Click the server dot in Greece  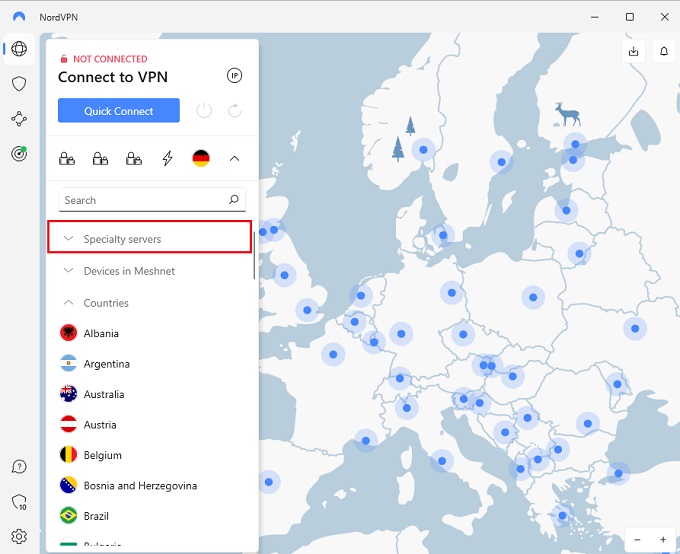(562, 515)
